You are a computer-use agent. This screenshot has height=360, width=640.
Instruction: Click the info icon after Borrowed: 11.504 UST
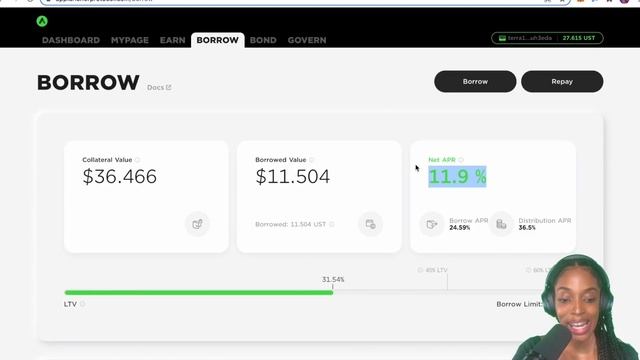click(x=332, y=224)
